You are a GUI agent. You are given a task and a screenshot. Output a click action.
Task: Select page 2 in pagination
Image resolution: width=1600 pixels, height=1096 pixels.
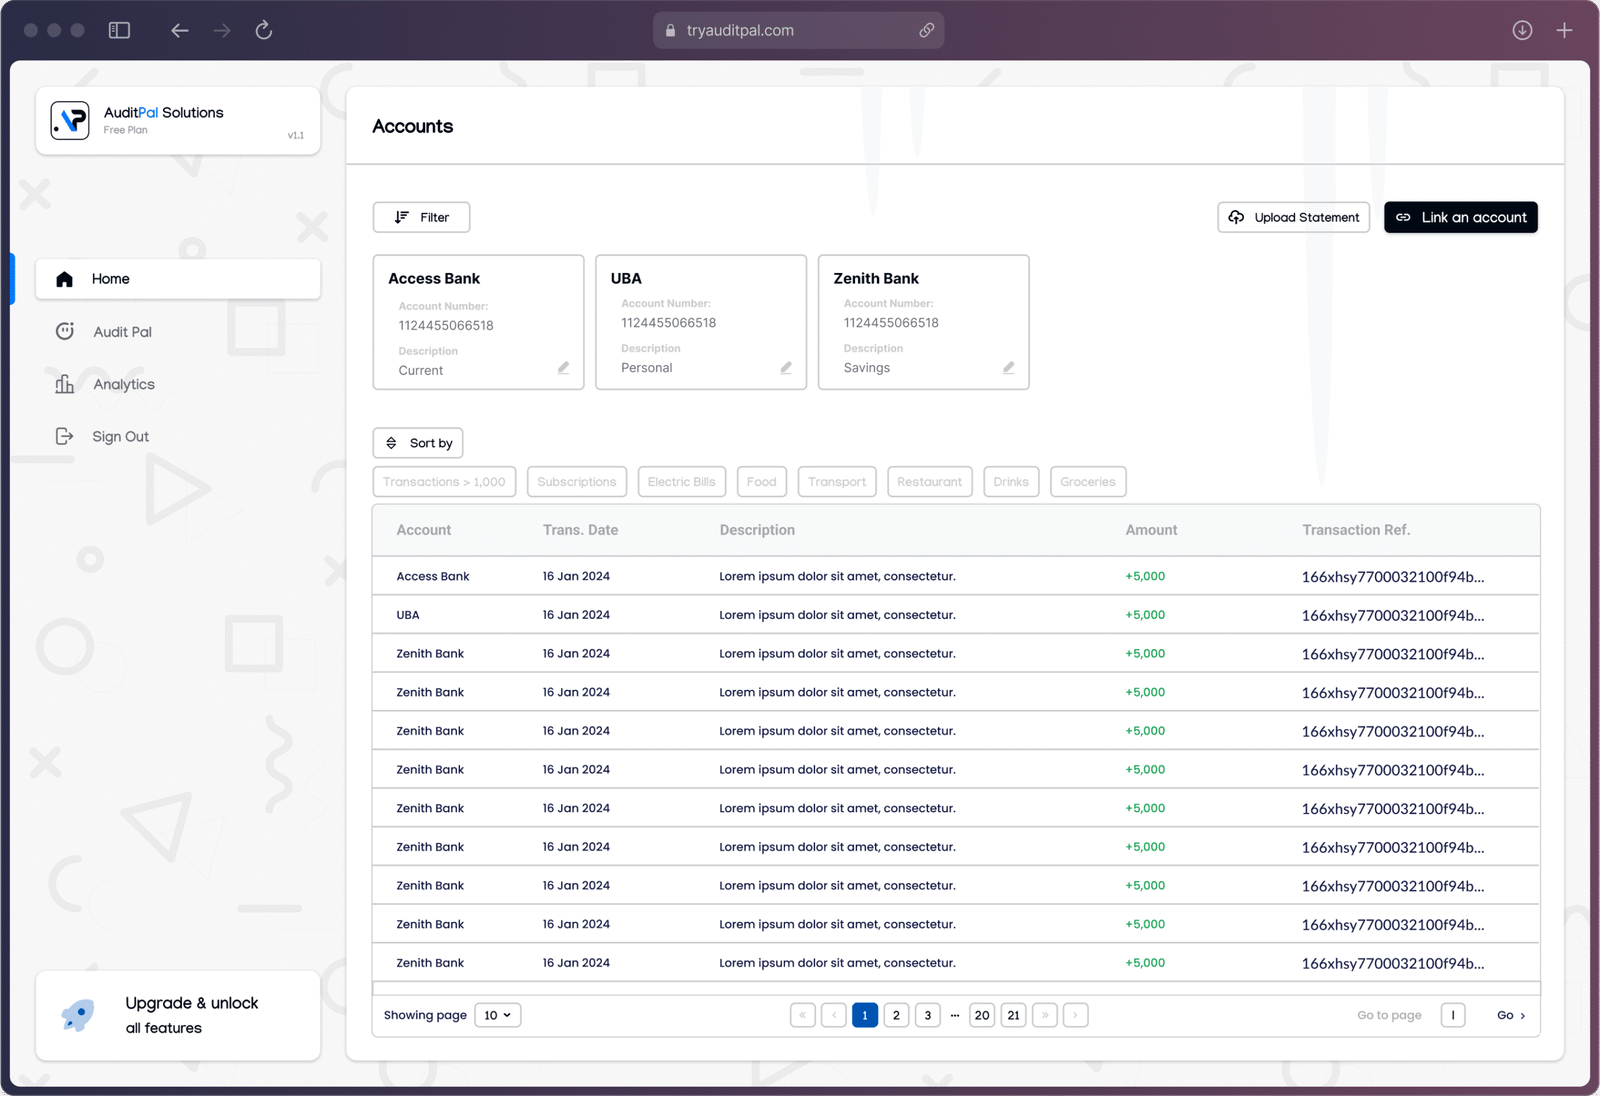coord(896,1015)
